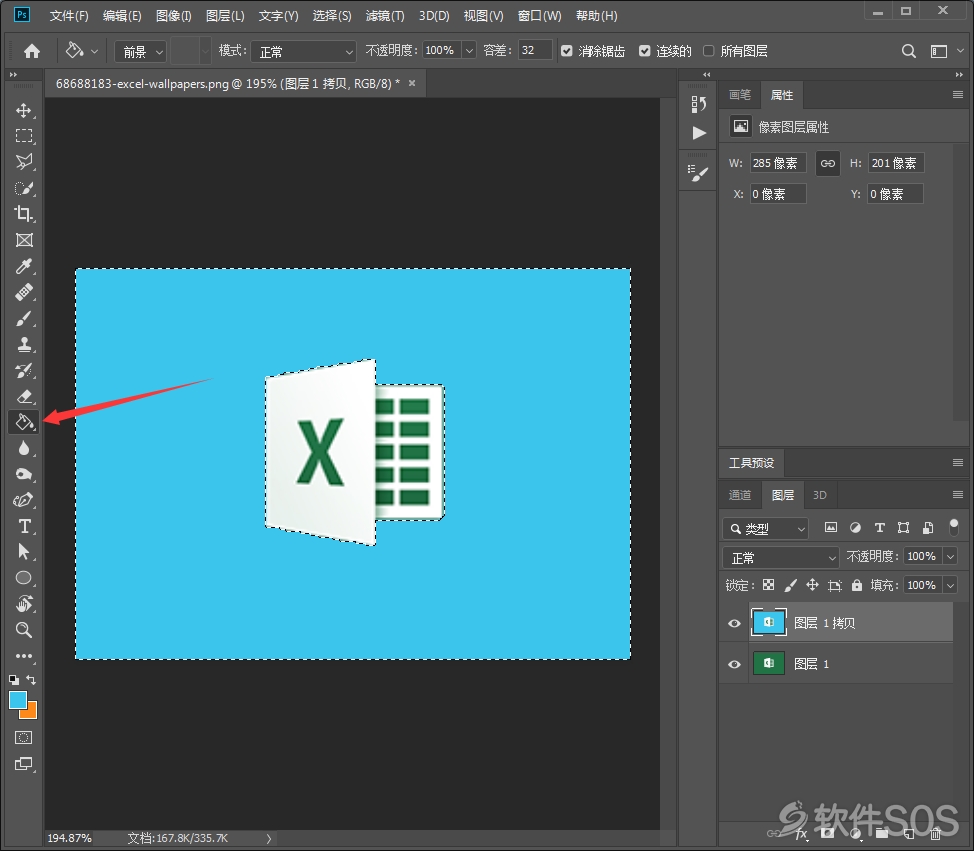974x851 pixels.
Task: Open the layer blend mode 正常 dropdown
Action: pyautogui.click(x=781, y=557)
